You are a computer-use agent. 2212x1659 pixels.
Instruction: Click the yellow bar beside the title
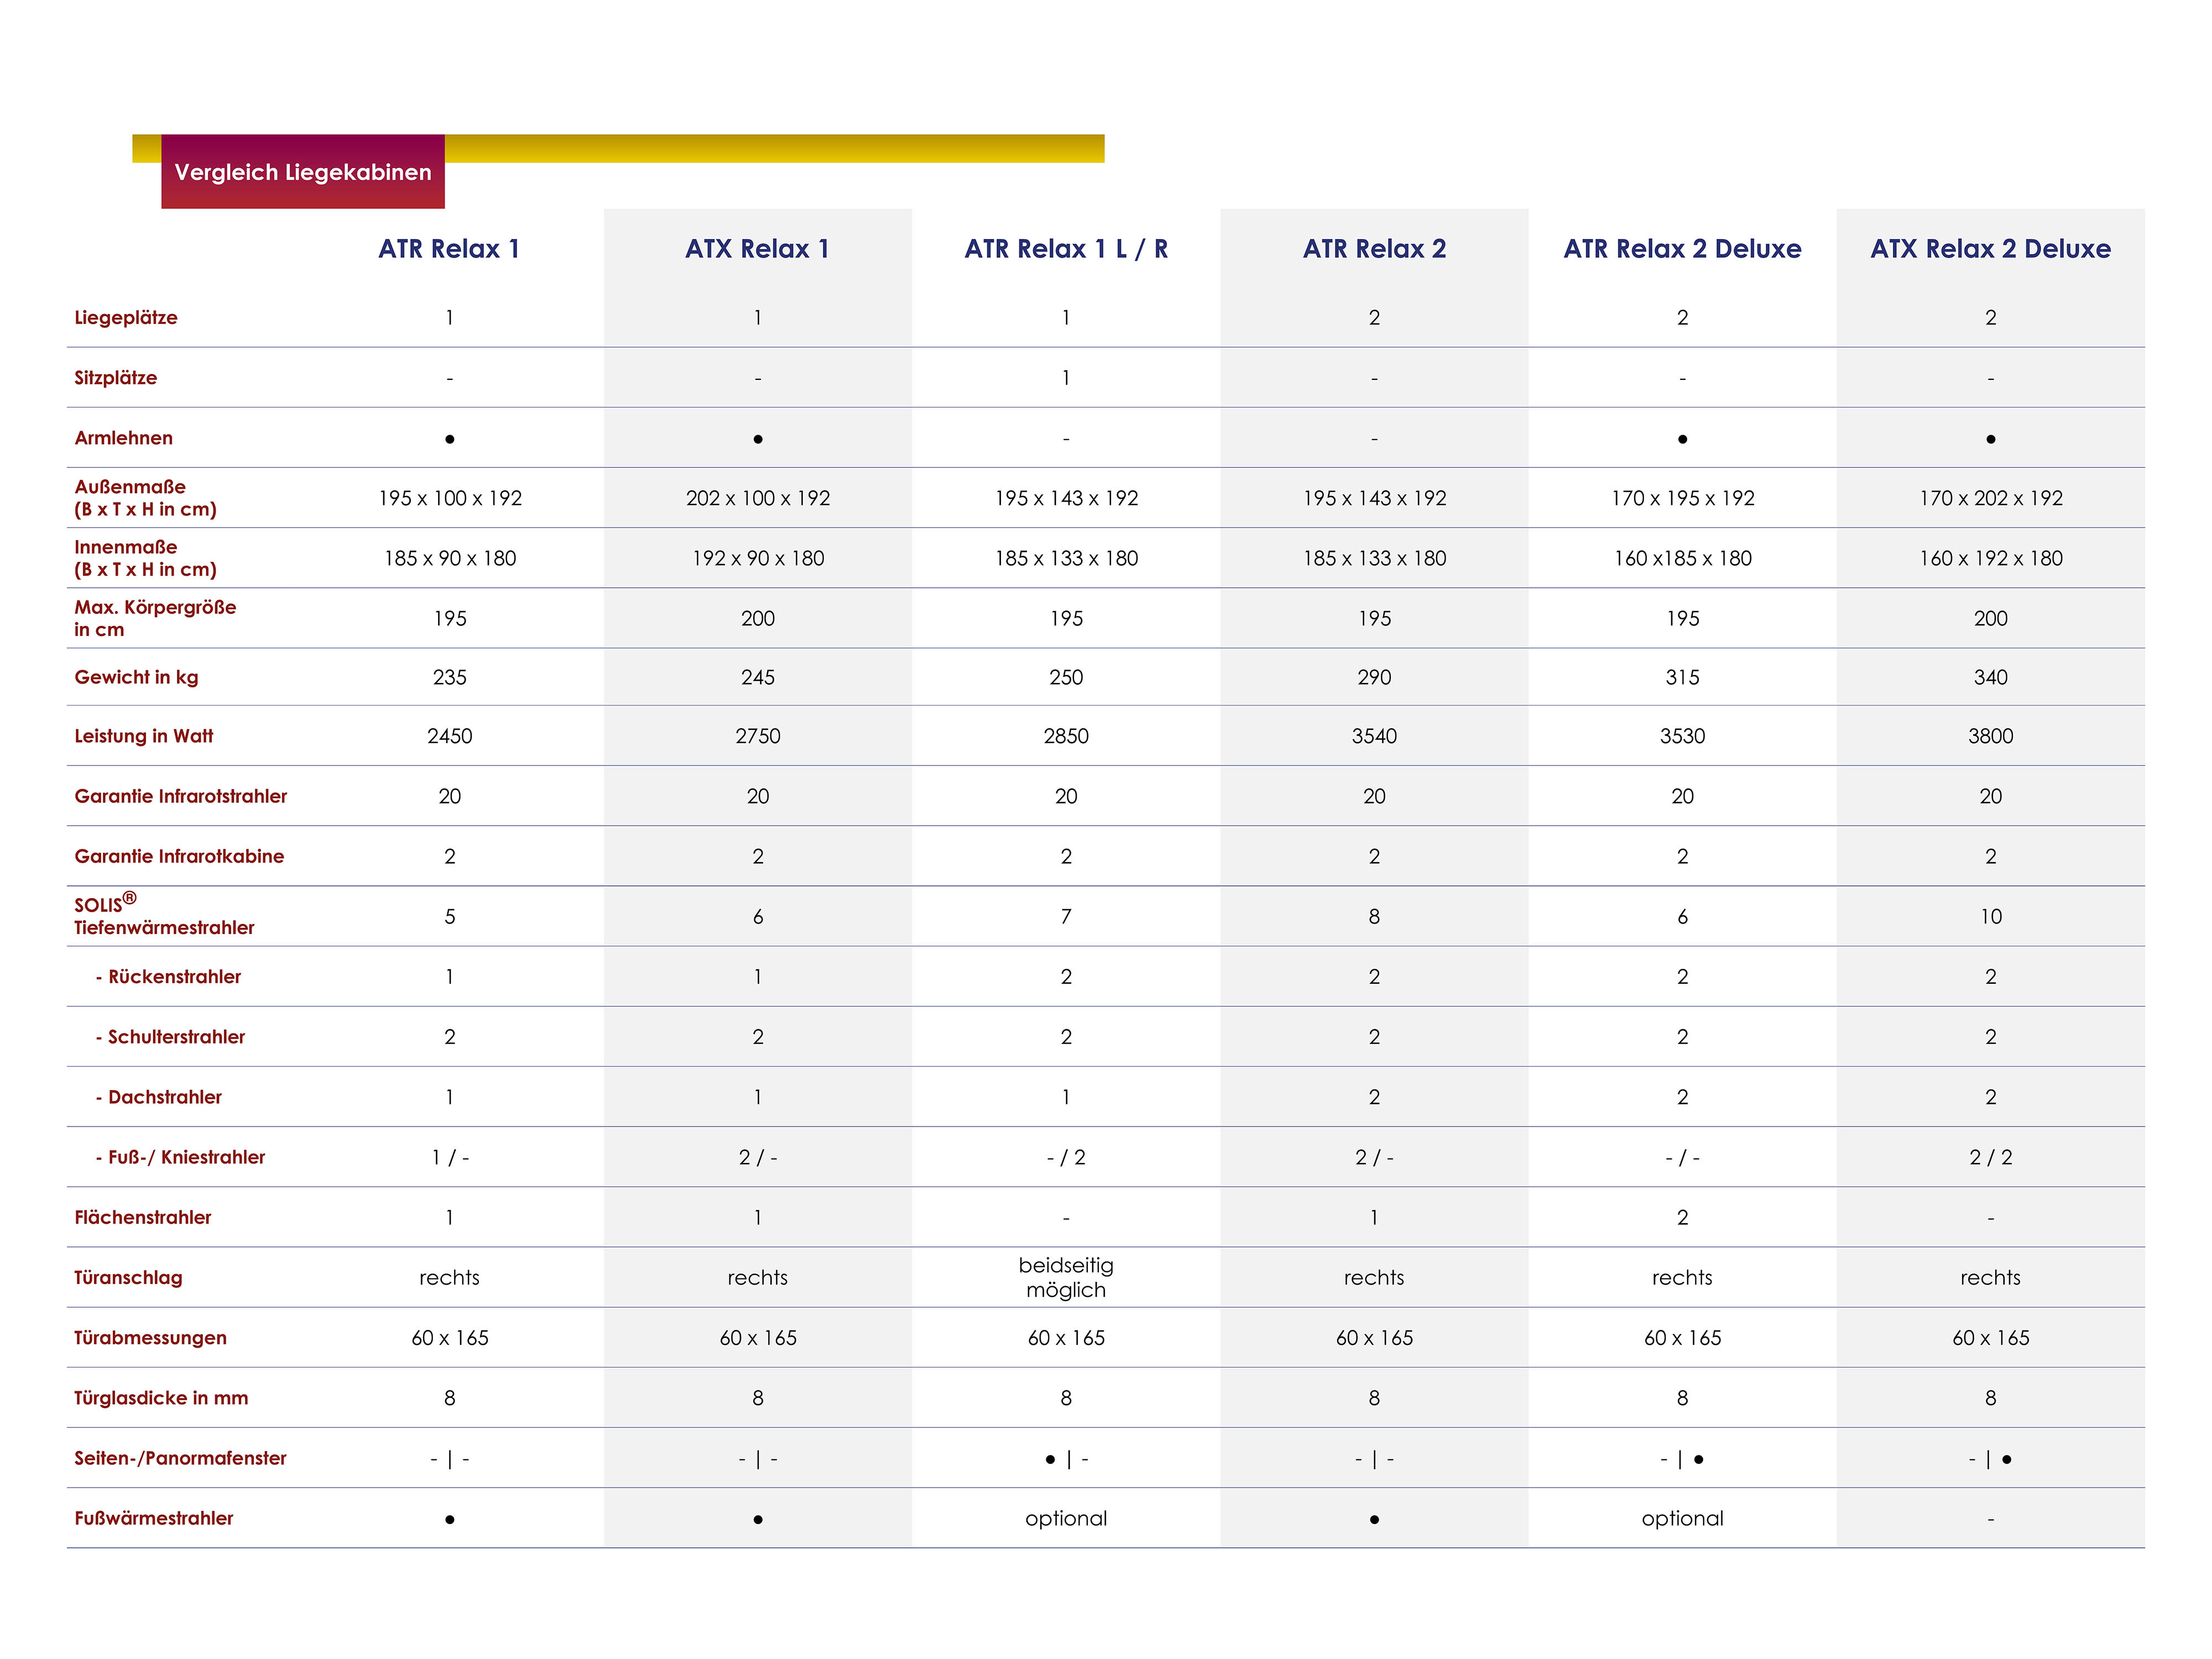774,148
